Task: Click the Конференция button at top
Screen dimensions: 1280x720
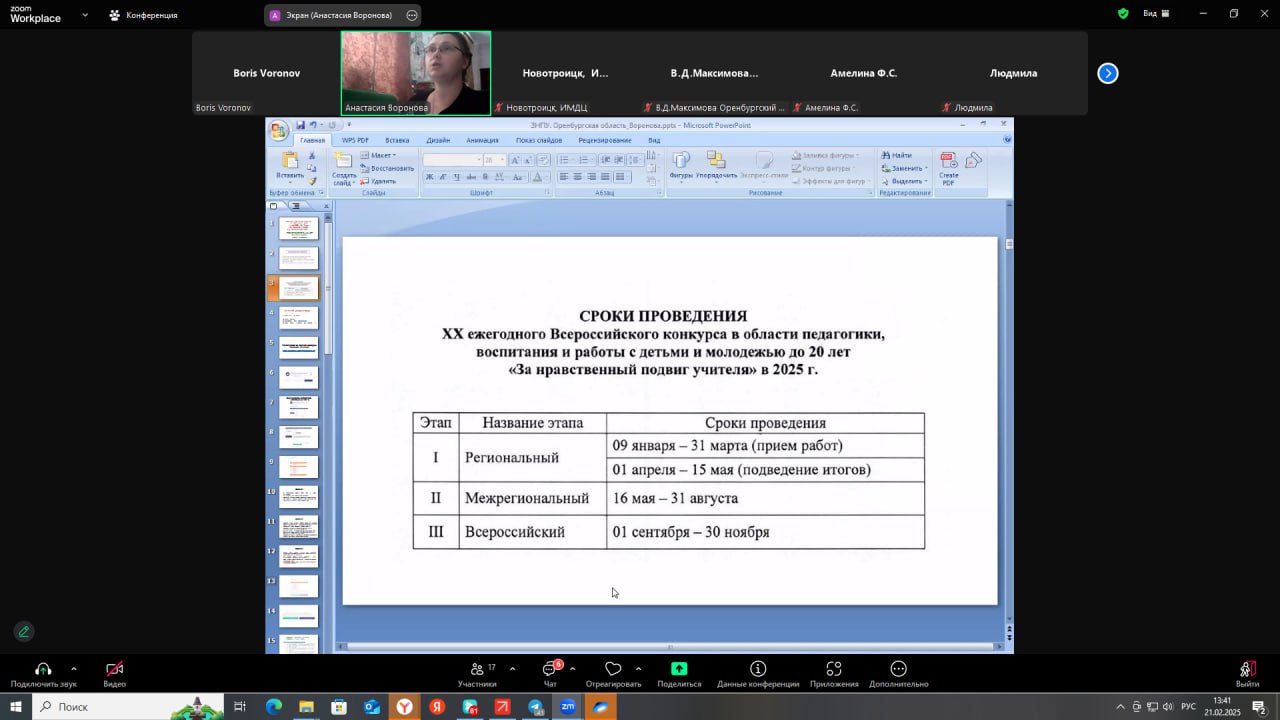Action: pyautogui.click(x=143, y=15)
